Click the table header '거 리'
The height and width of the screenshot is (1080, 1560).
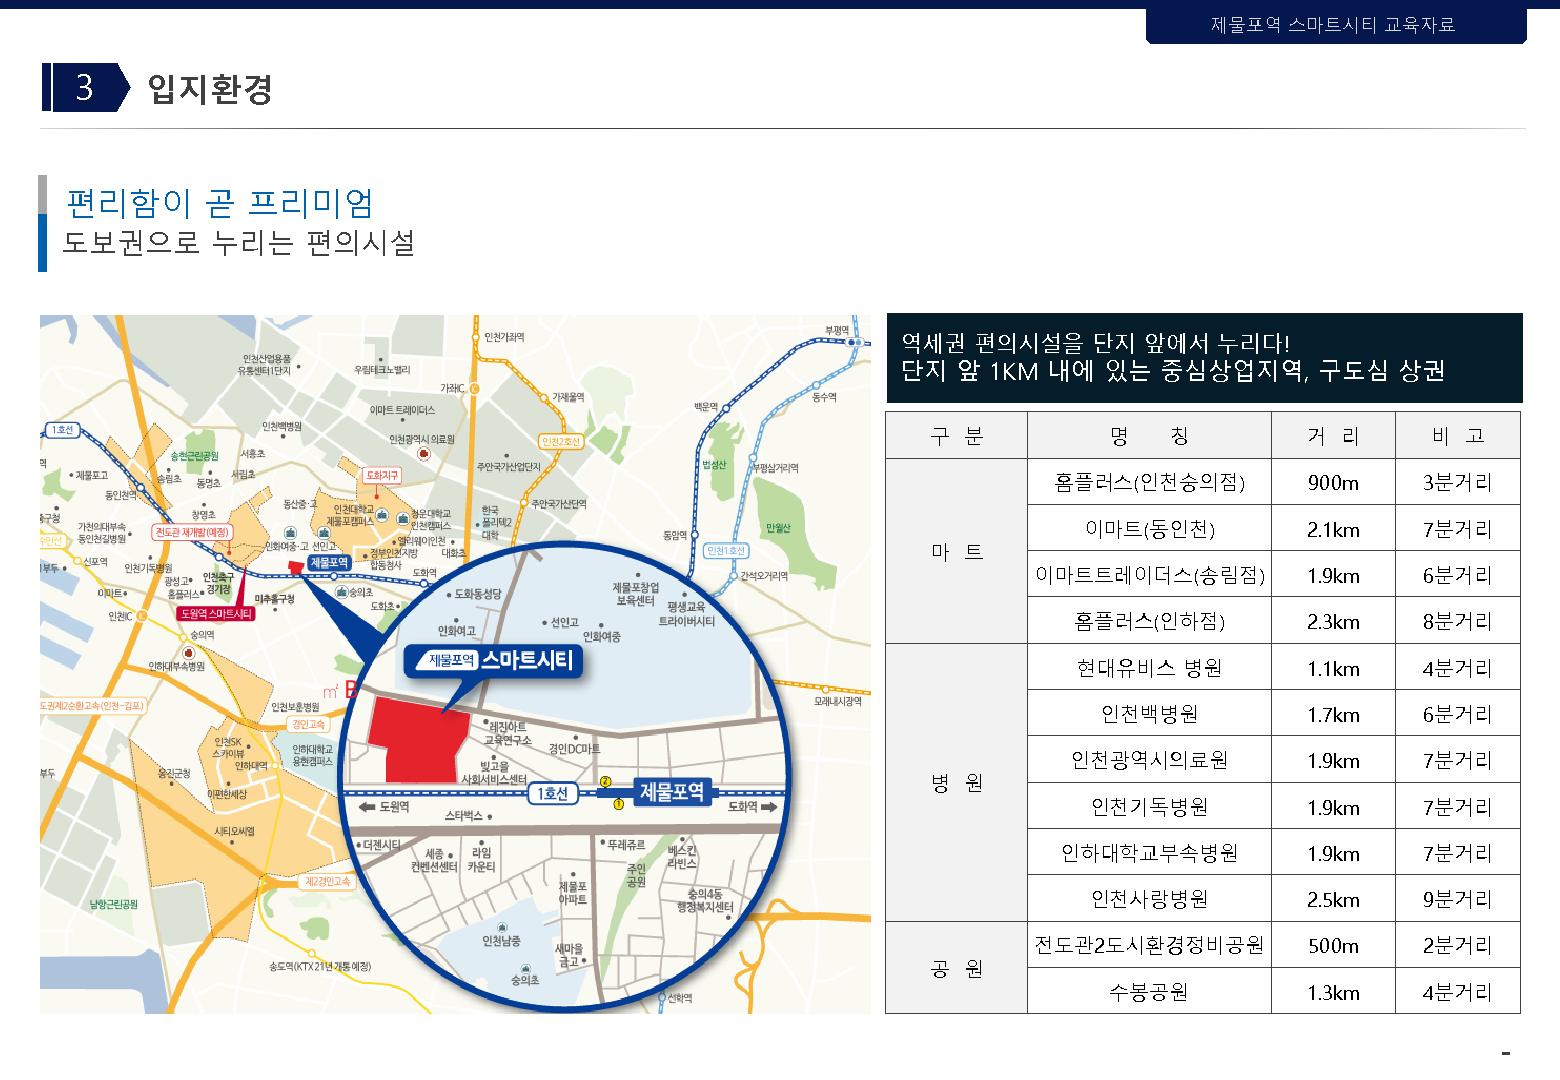tap(1333, 436)
